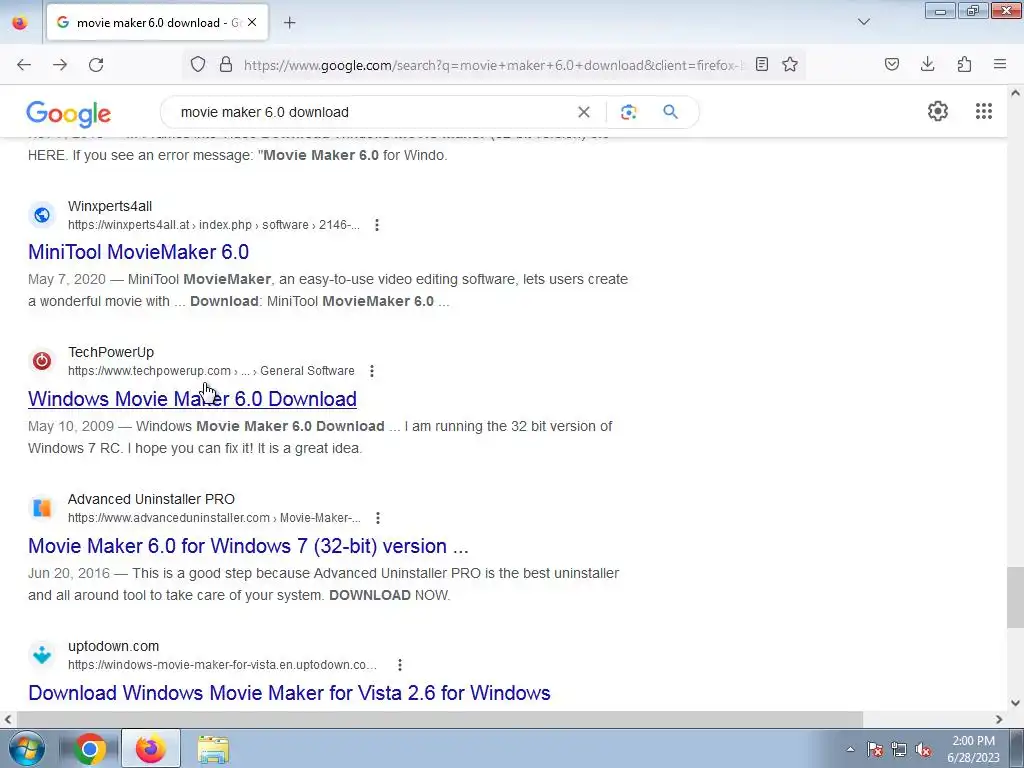Click the winxperts4all.at URL breadcrumb

click(214, 225)
